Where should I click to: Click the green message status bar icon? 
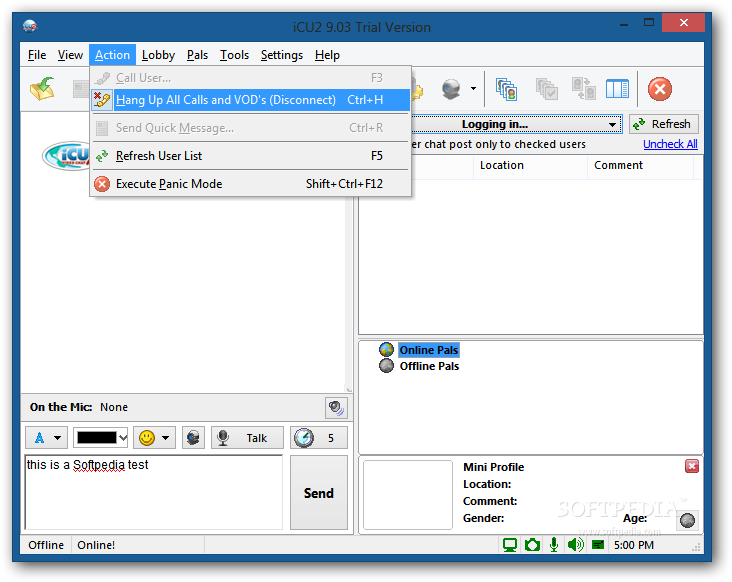click(598, 545)
